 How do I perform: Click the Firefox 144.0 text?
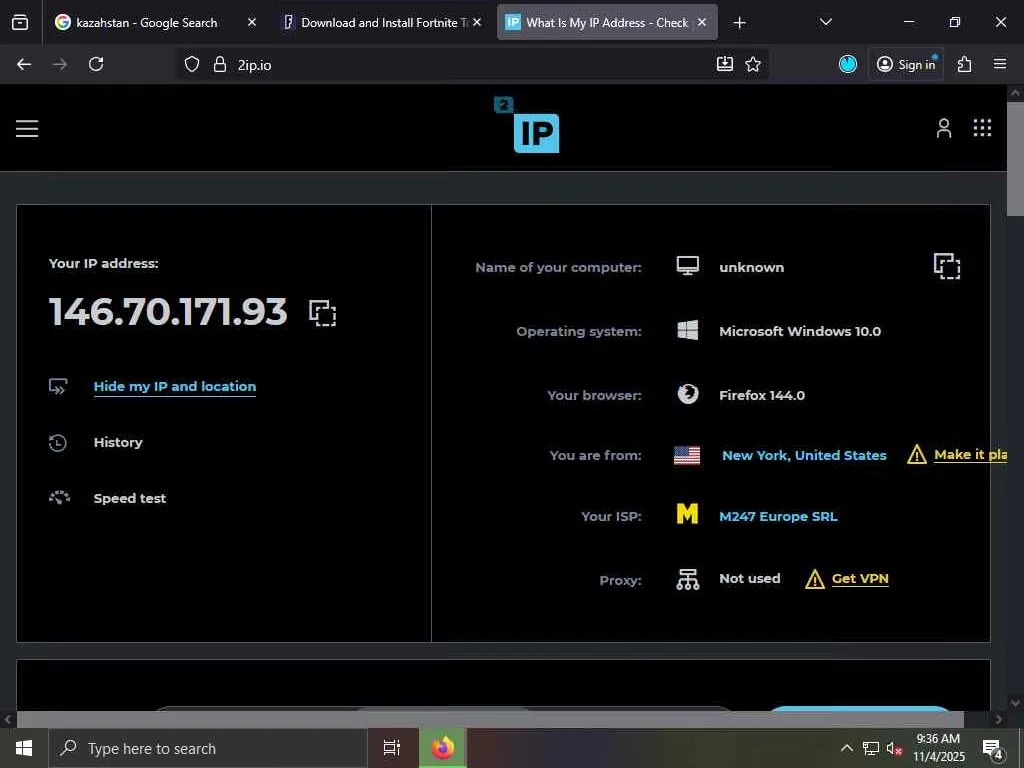click(x=761, y=395)
